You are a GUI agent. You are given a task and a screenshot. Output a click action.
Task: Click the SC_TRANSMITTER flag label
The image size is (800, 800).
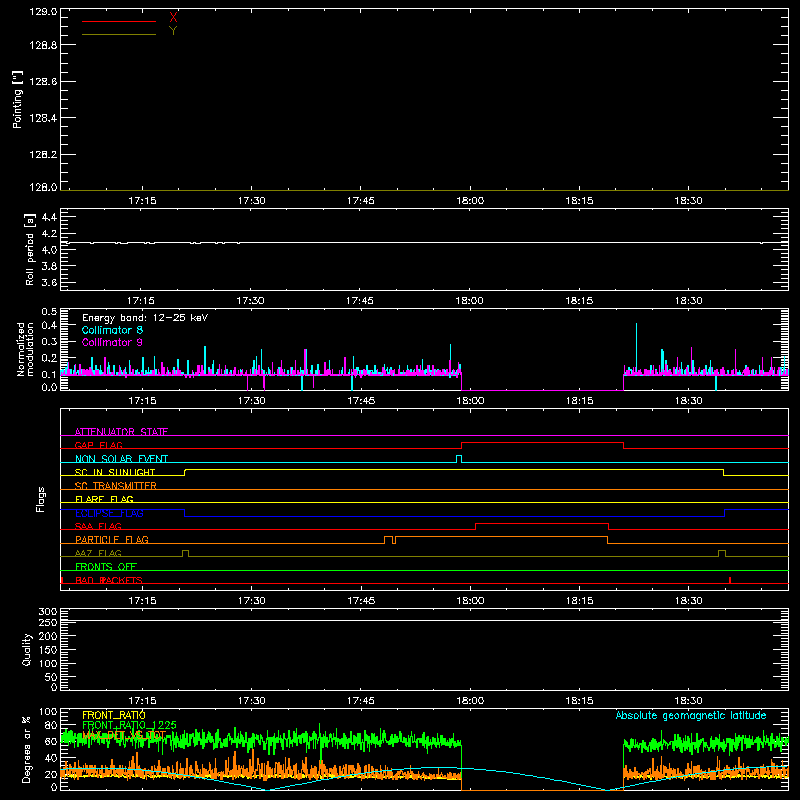(115, 486)
